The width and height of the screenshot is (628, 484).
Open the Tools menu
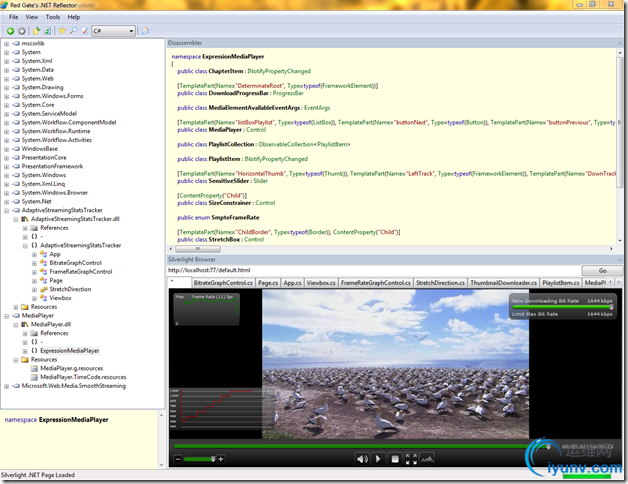click(52, 17)
